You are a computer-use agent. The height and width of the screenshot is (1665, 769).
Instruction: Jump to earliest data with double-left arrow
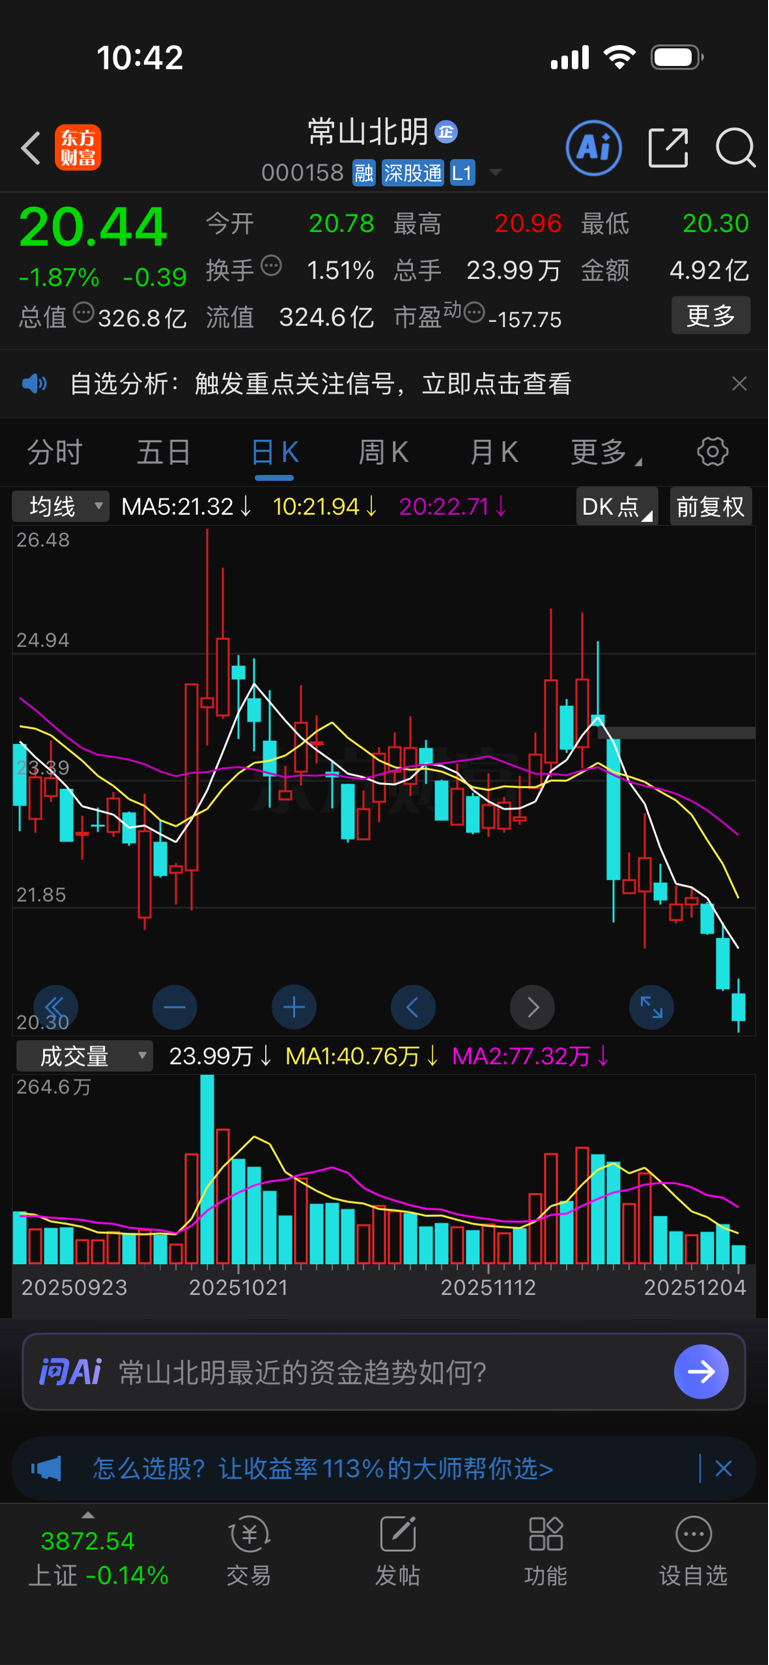[55, 1007]
